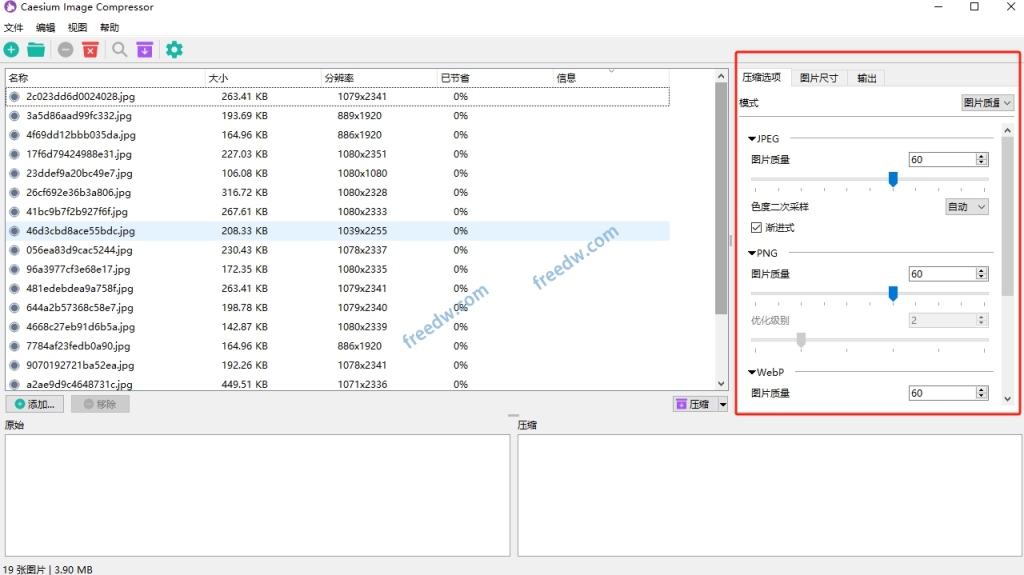Open folder with the teal folder icon
Screen dimensions: 1024x575
click(36, 50)
